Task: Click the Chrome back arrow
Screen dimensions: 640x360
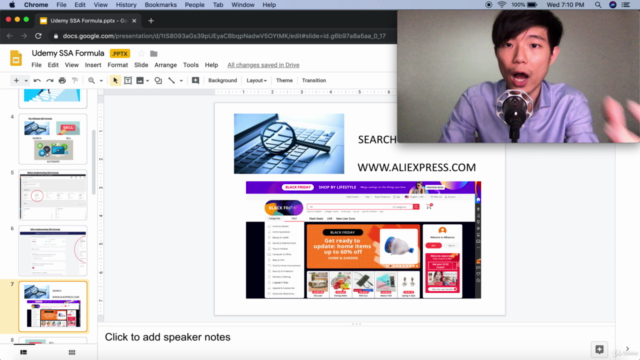Action: point(10,36)
